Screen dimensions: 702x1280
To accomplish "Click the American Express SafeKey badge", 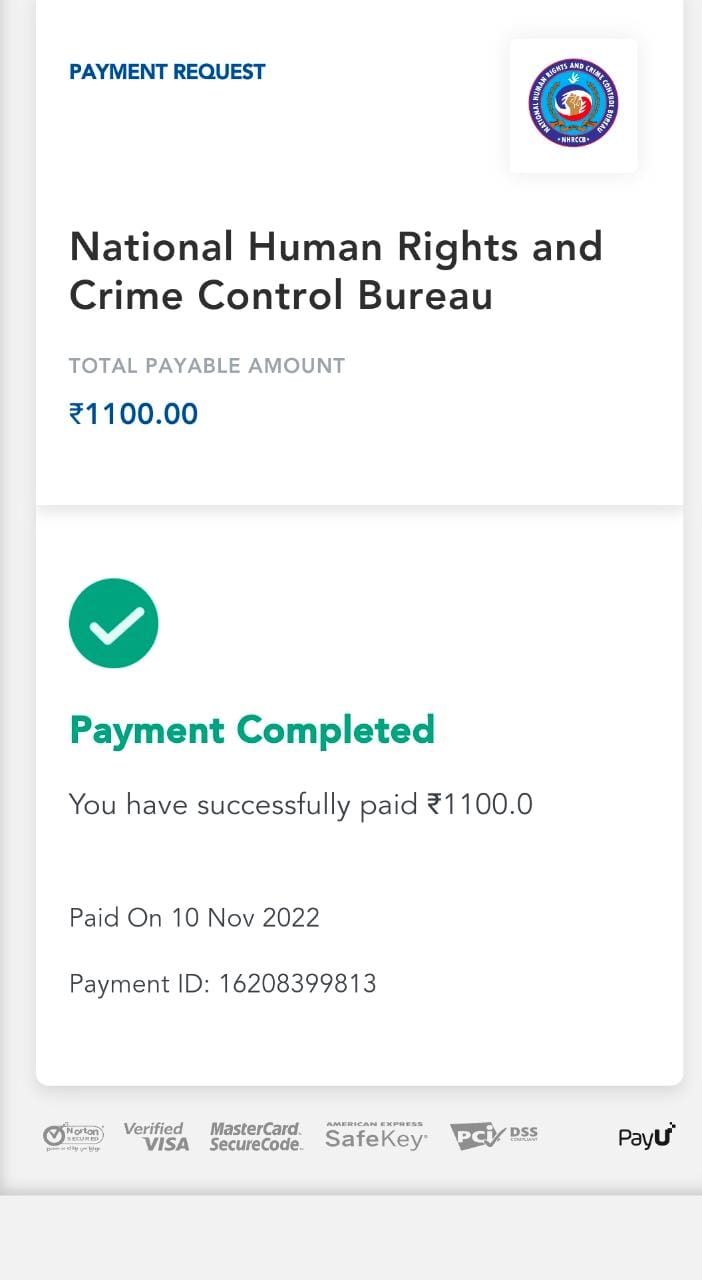I will 376,1136.
